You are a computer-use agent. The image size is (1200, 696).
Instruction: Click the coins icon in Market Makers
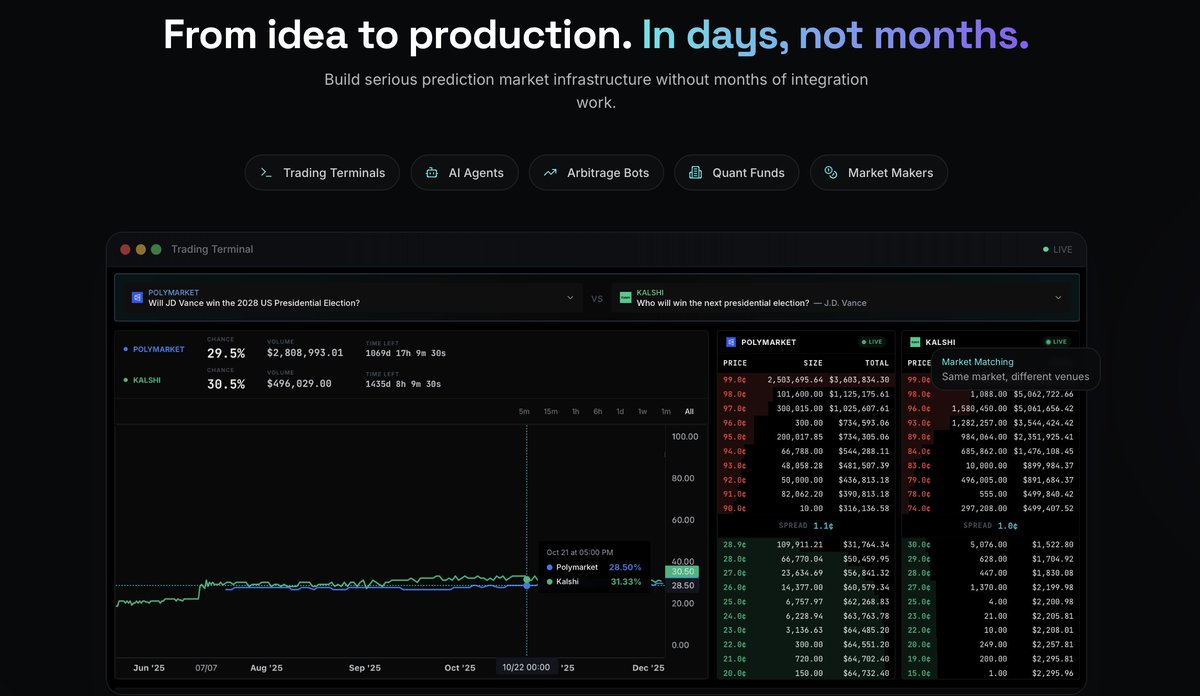tap(831, 173)
